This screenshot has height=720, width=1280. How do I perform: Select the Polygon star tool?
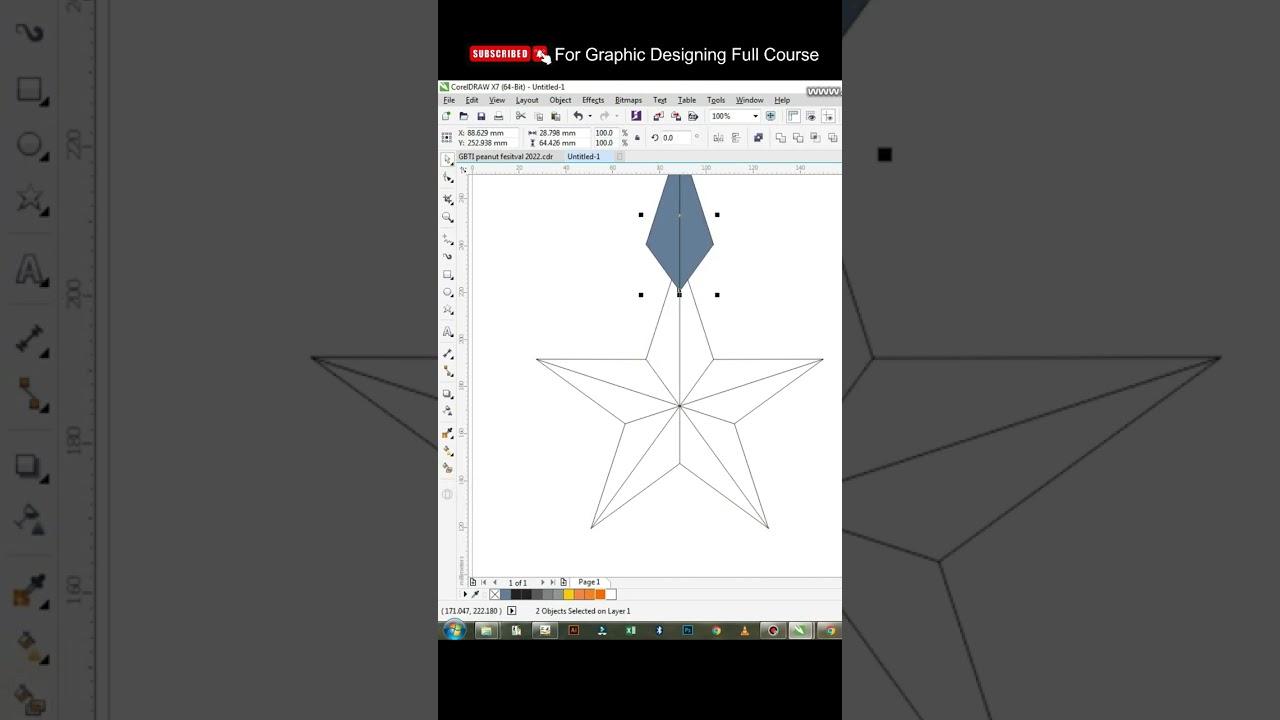coord(447,310)
